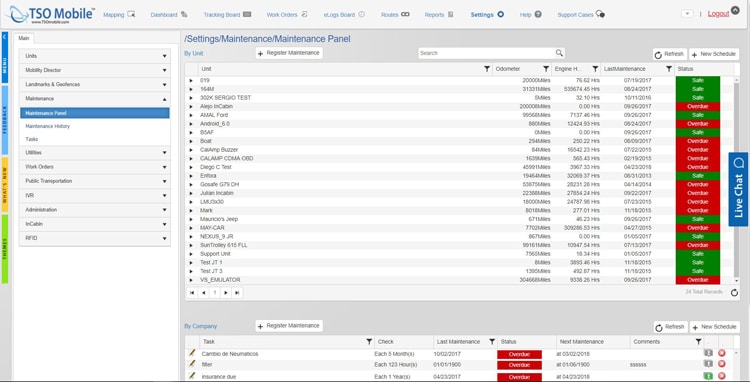Edit the filter task pencil icon
Screen dimensions: 750x382
click(192, 364)
